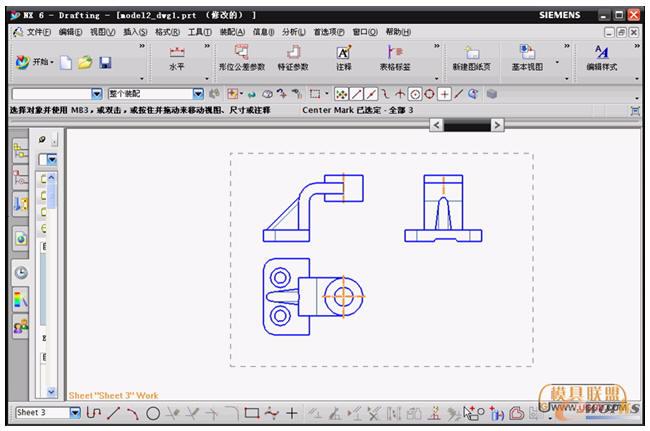Open the 帮助(H) Help menu

click(398, 32)
